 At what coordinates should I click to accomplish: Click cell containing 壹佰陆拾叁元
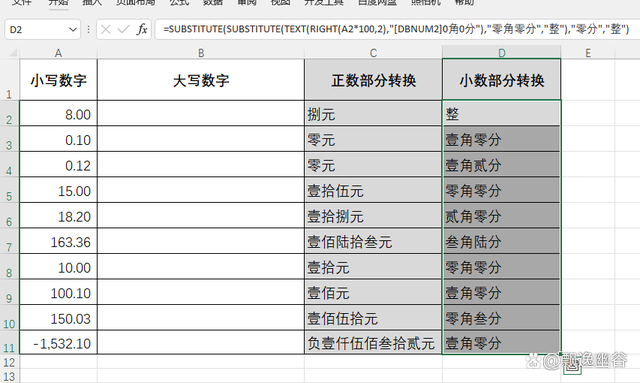pyautogui.click(x=373, y=241)
